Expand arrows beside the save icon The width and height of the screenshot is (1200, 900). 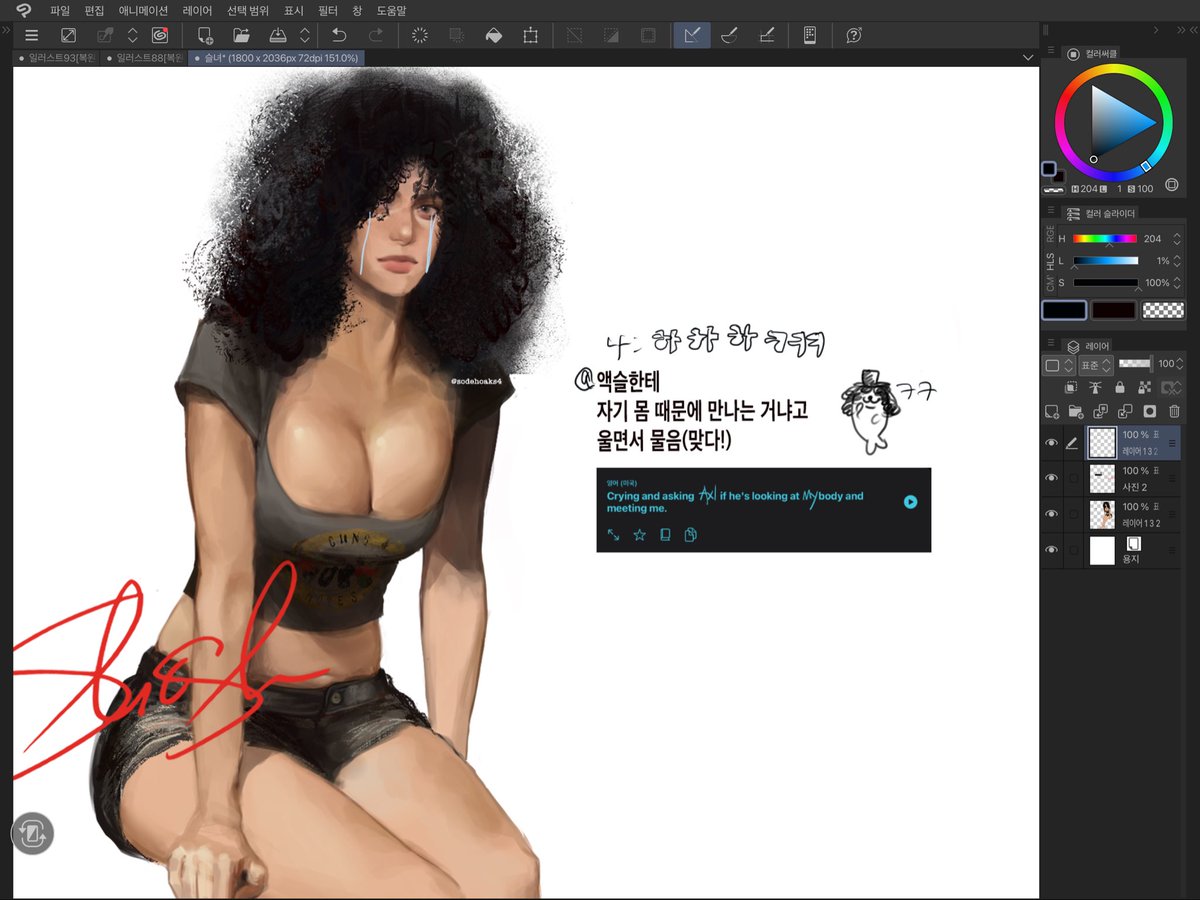click(304, 35)
